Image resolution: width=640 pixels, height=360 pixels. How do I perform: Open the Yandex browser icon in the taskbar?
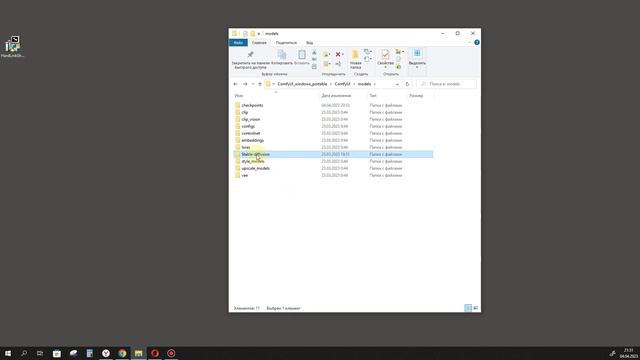point(106,353)
